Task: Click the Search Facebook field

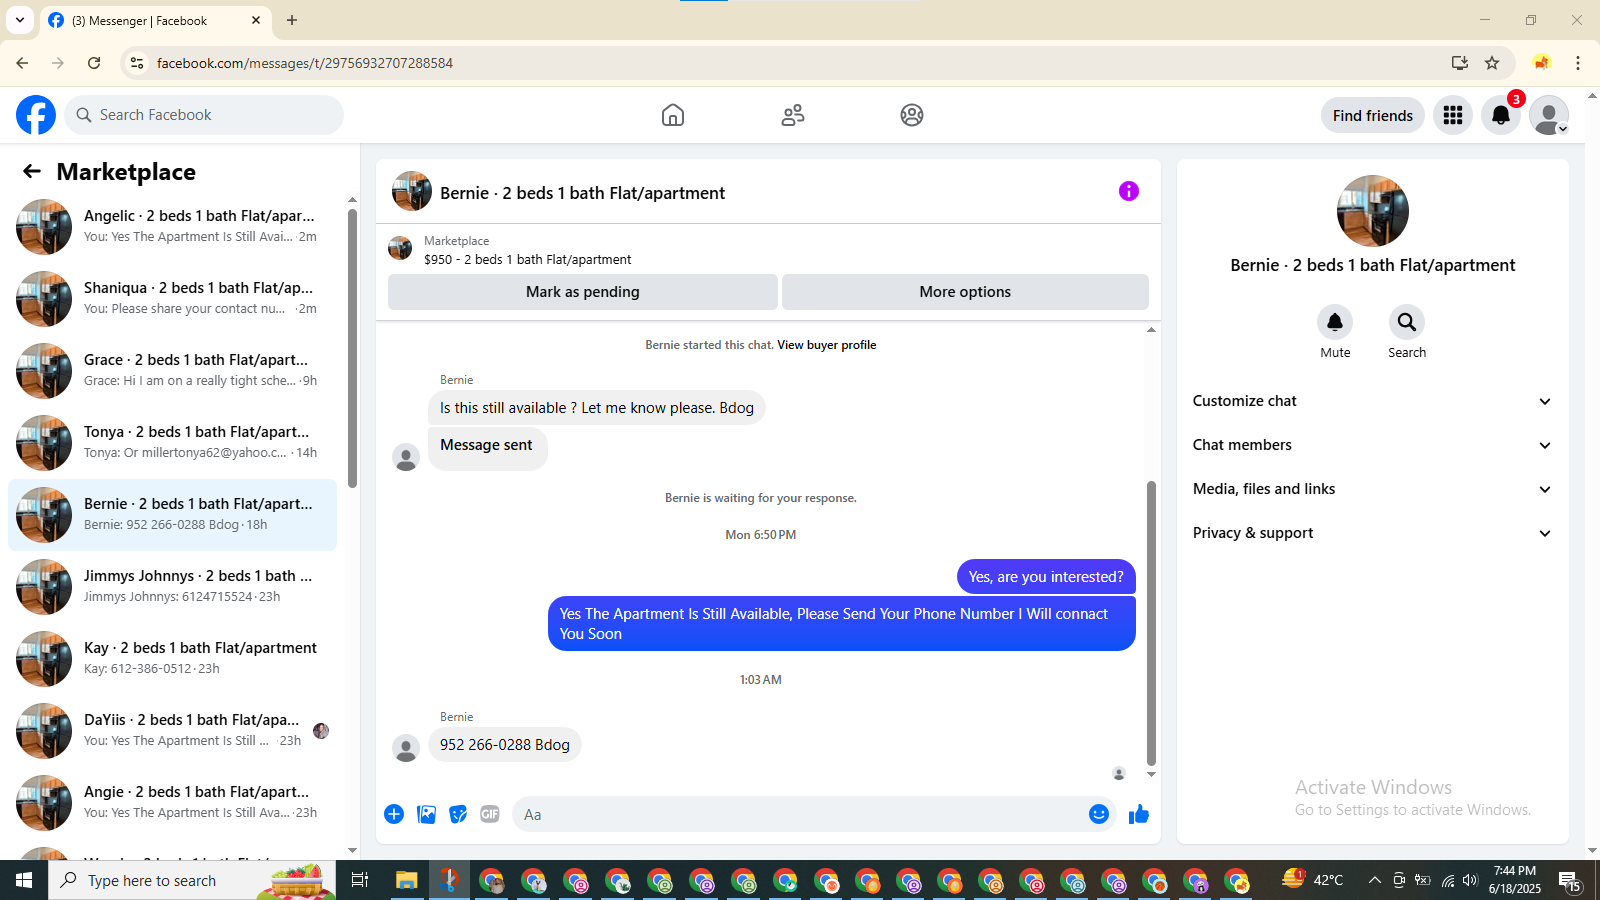Action: pyautogui.click(x=204, y=115)
